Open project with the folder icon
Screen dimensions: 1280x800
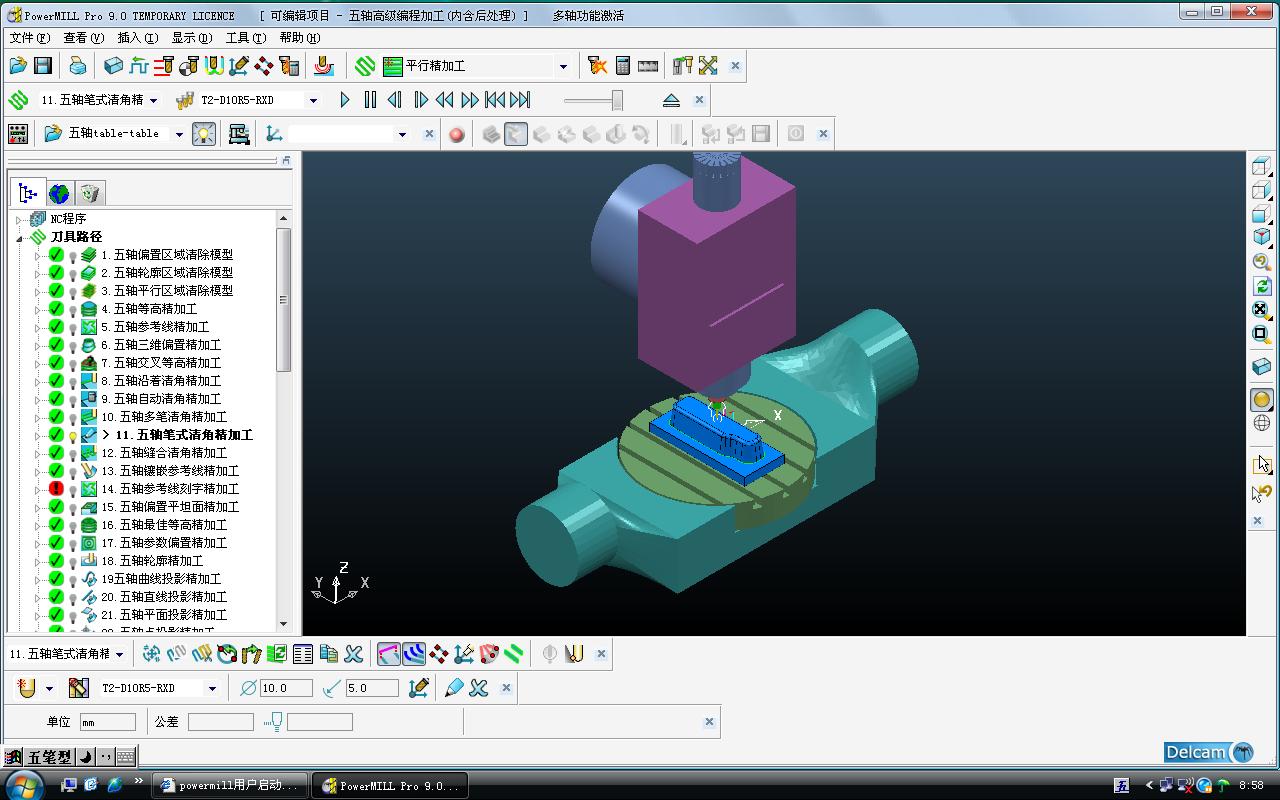pos(18,66)
